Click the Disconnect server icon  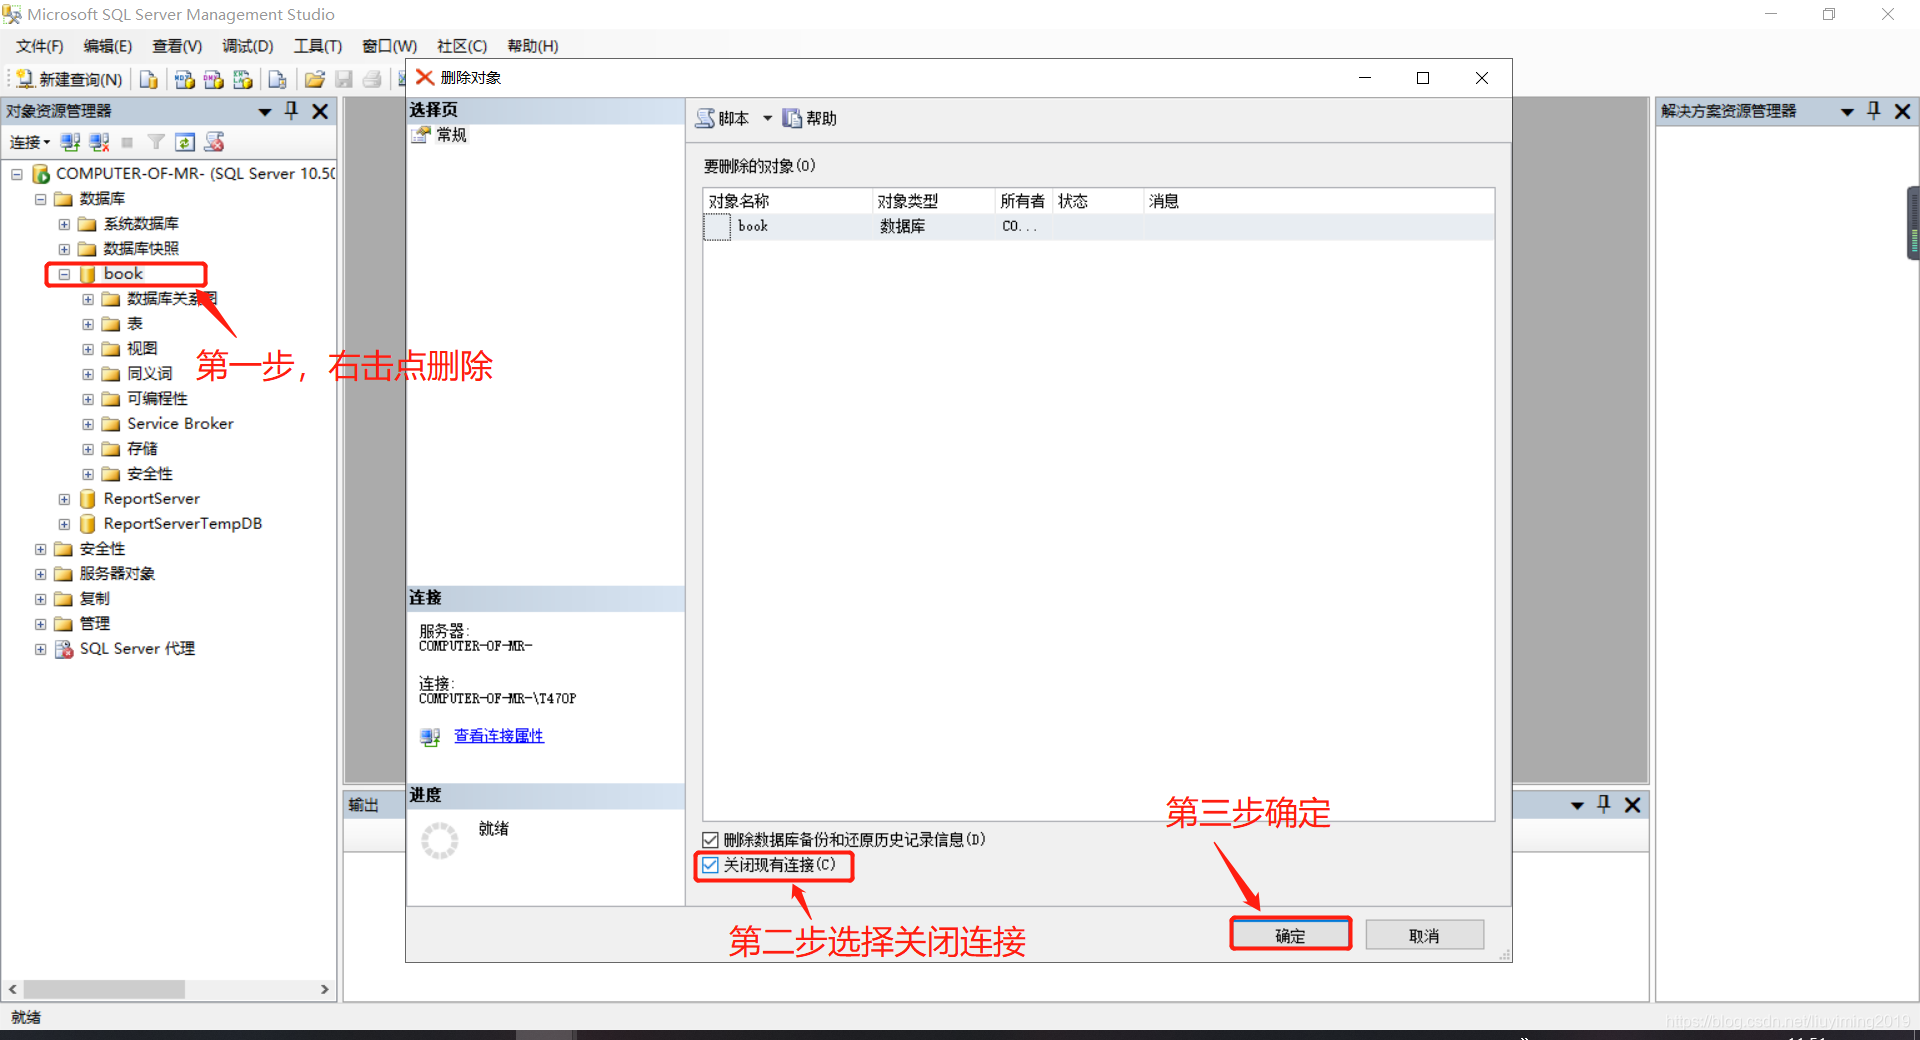(99, 142)
